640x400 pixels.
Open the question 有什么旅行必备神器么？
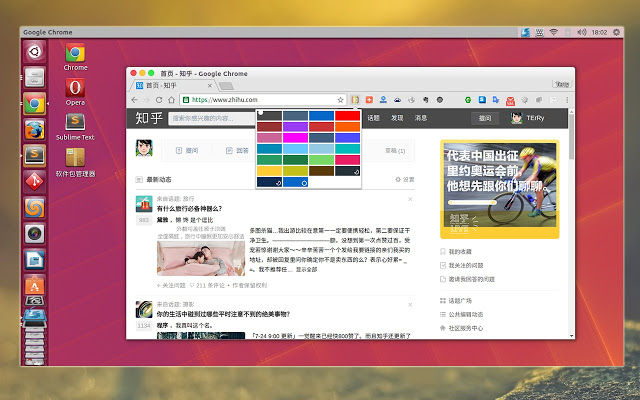click(x=189, y=209)
